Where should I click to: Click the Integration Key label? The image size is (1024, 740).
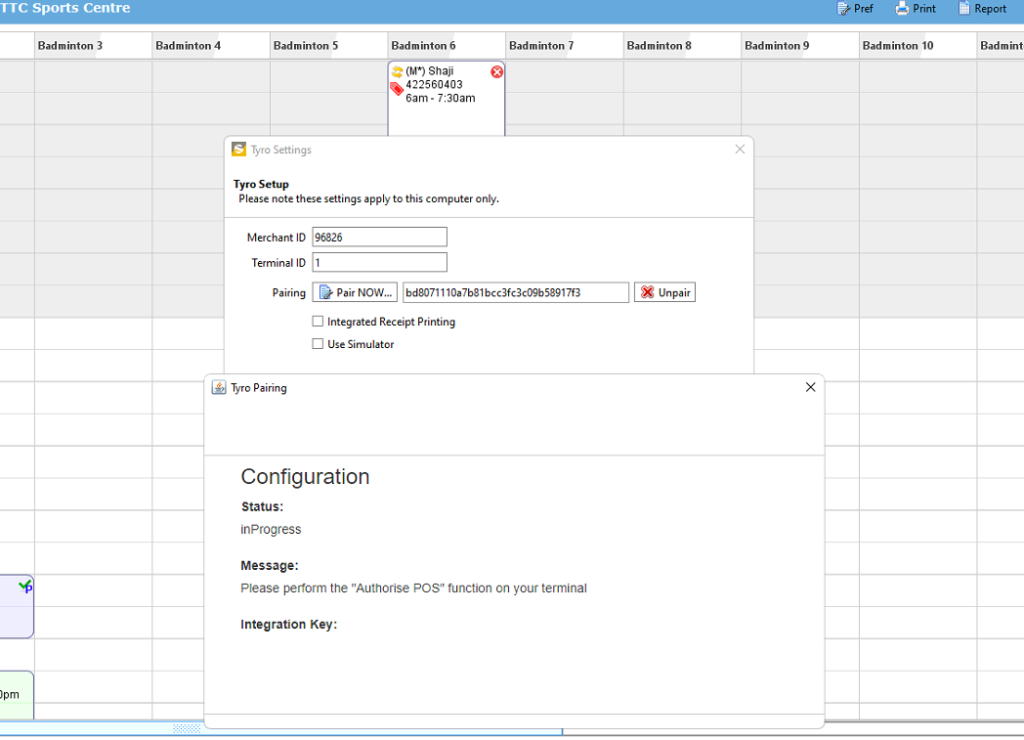click(289, 624)
